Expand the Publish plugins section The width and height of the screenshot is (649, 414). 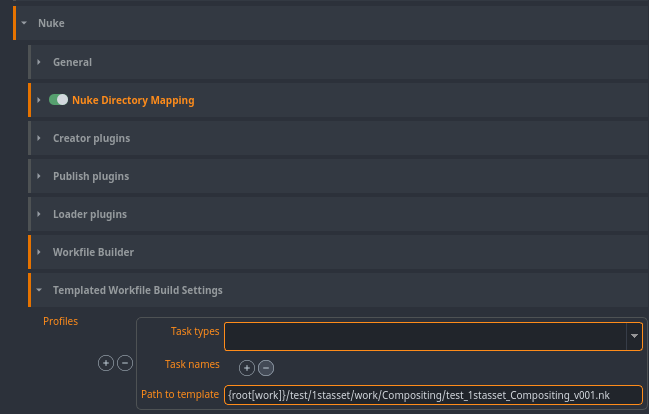tap(39, 176)
